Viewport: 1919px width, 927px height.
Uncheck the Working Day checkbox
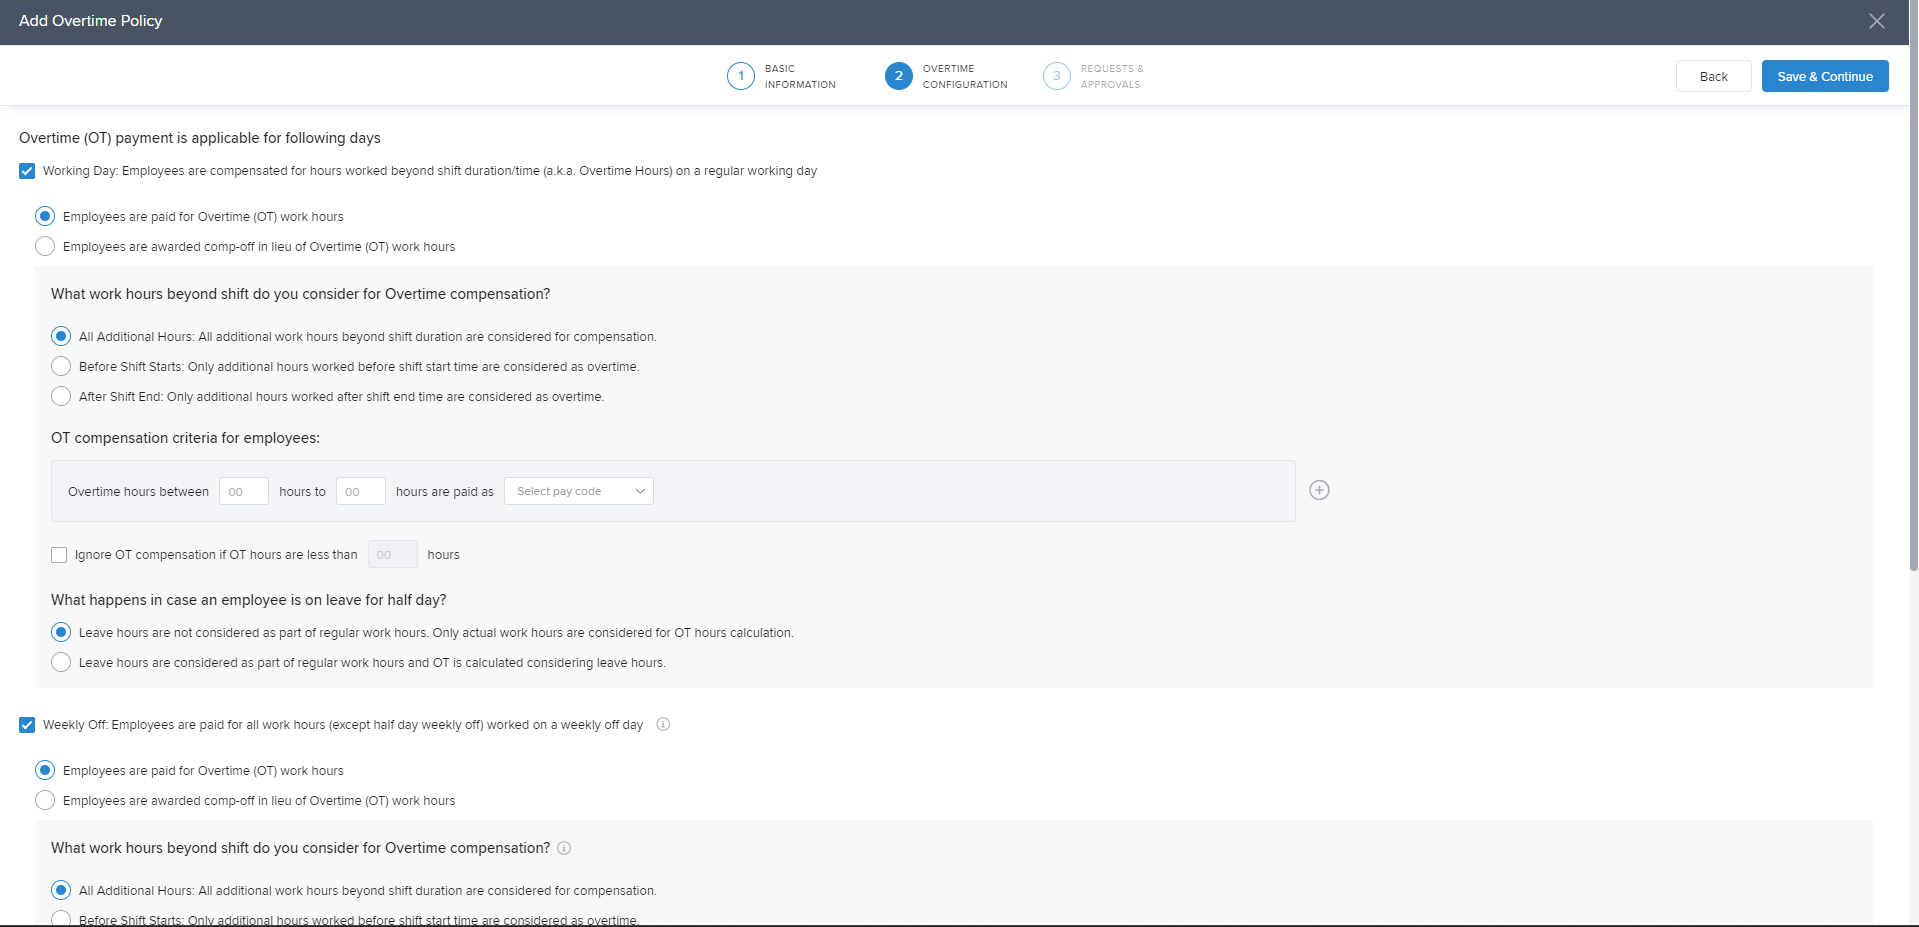point(27,171)
